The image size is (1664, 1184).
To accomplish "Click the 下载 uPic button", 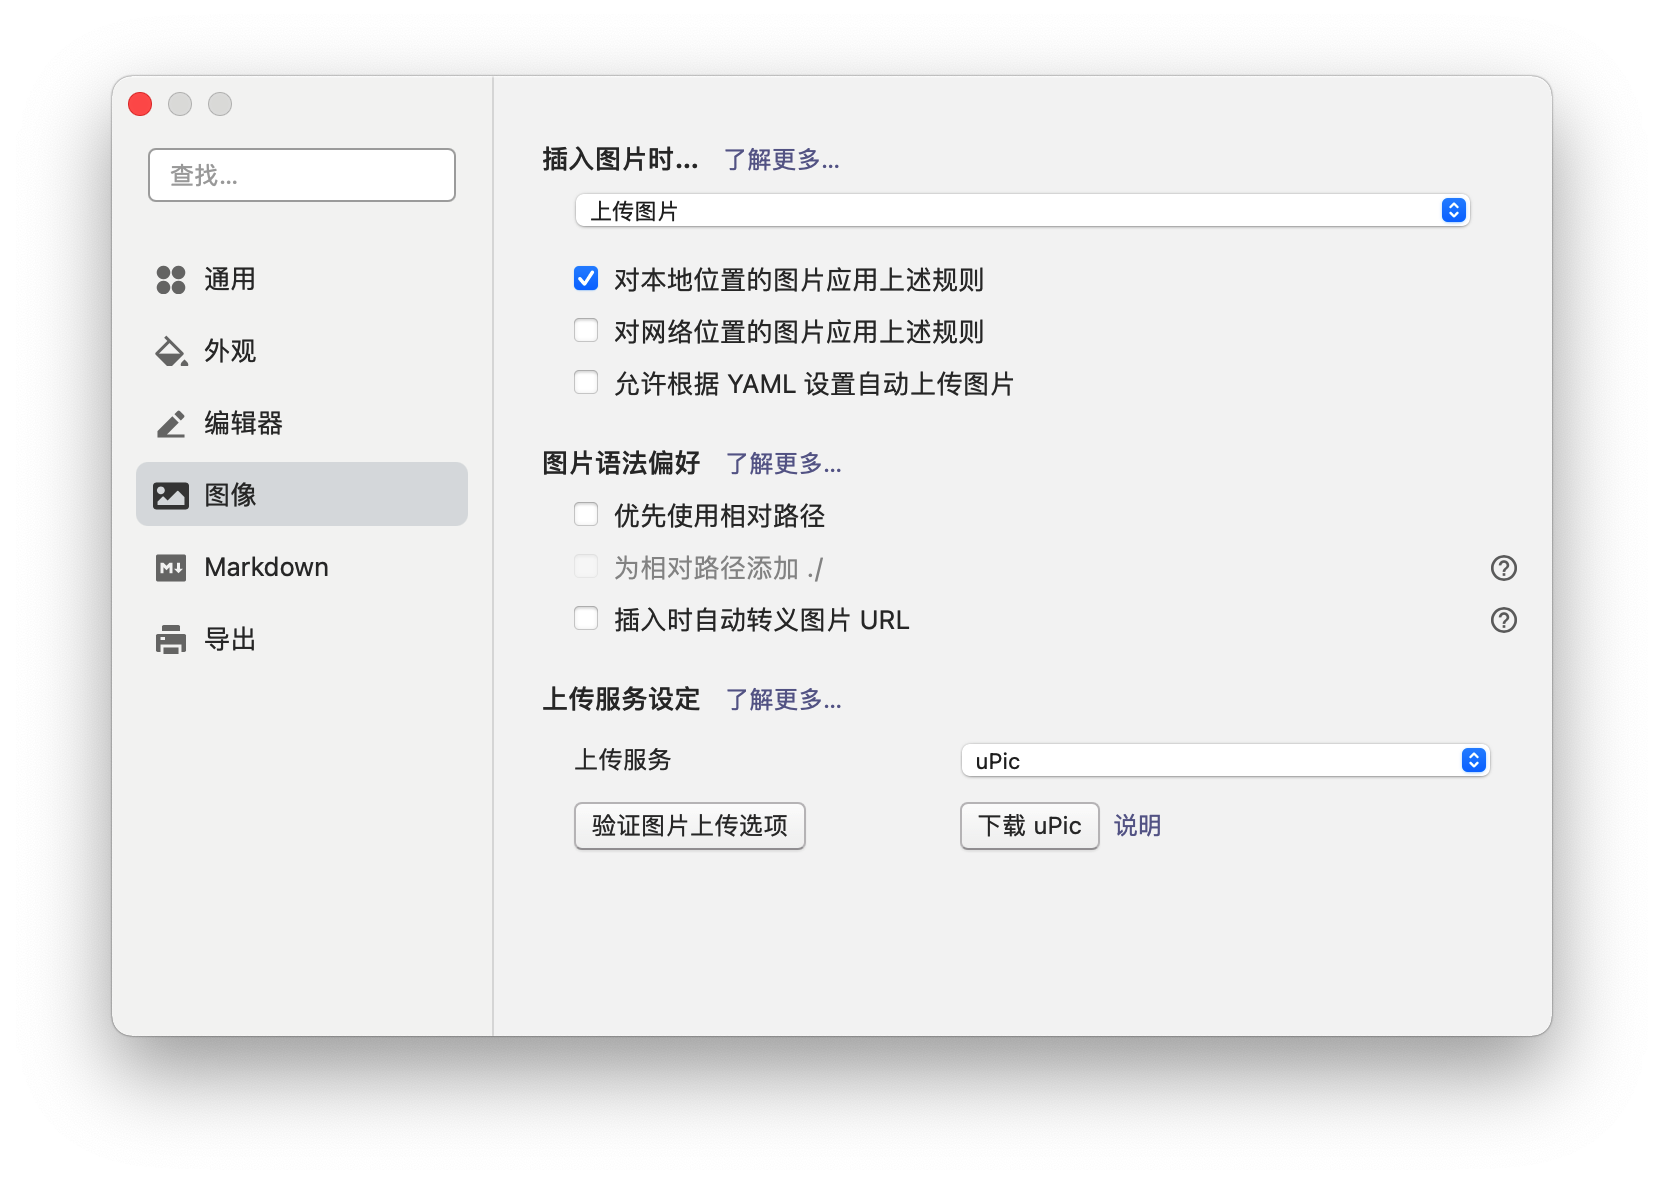I will point(1029,826).
